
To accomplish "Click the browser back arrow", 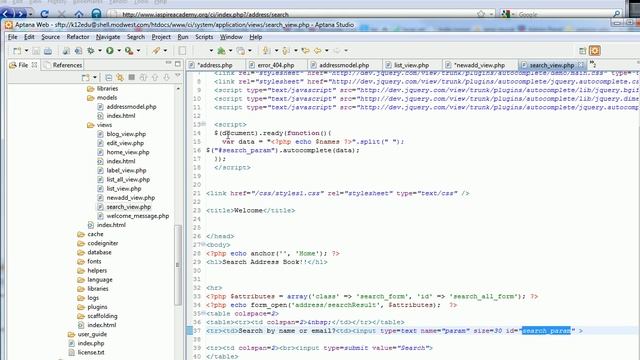I will (7, 14).
